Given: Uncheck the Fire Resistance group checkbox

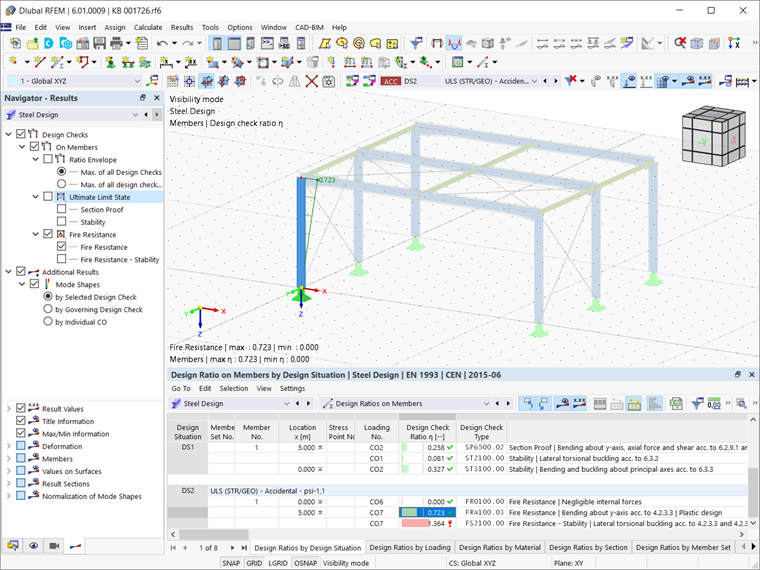Looking at the screenshot, I should pos(48,234).
